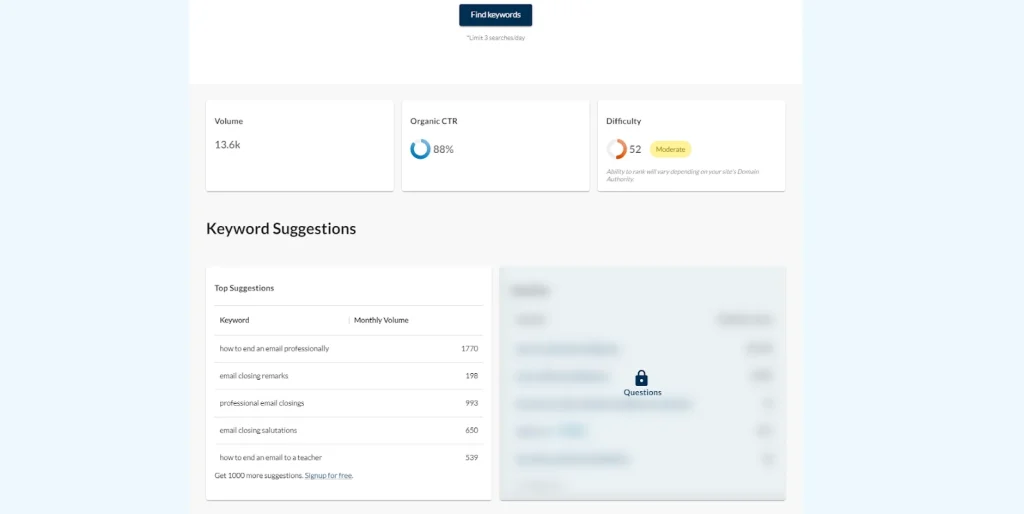Screen dimensions: 1024x514
Task: Click the locked Questions label
Action: (643, 393)
